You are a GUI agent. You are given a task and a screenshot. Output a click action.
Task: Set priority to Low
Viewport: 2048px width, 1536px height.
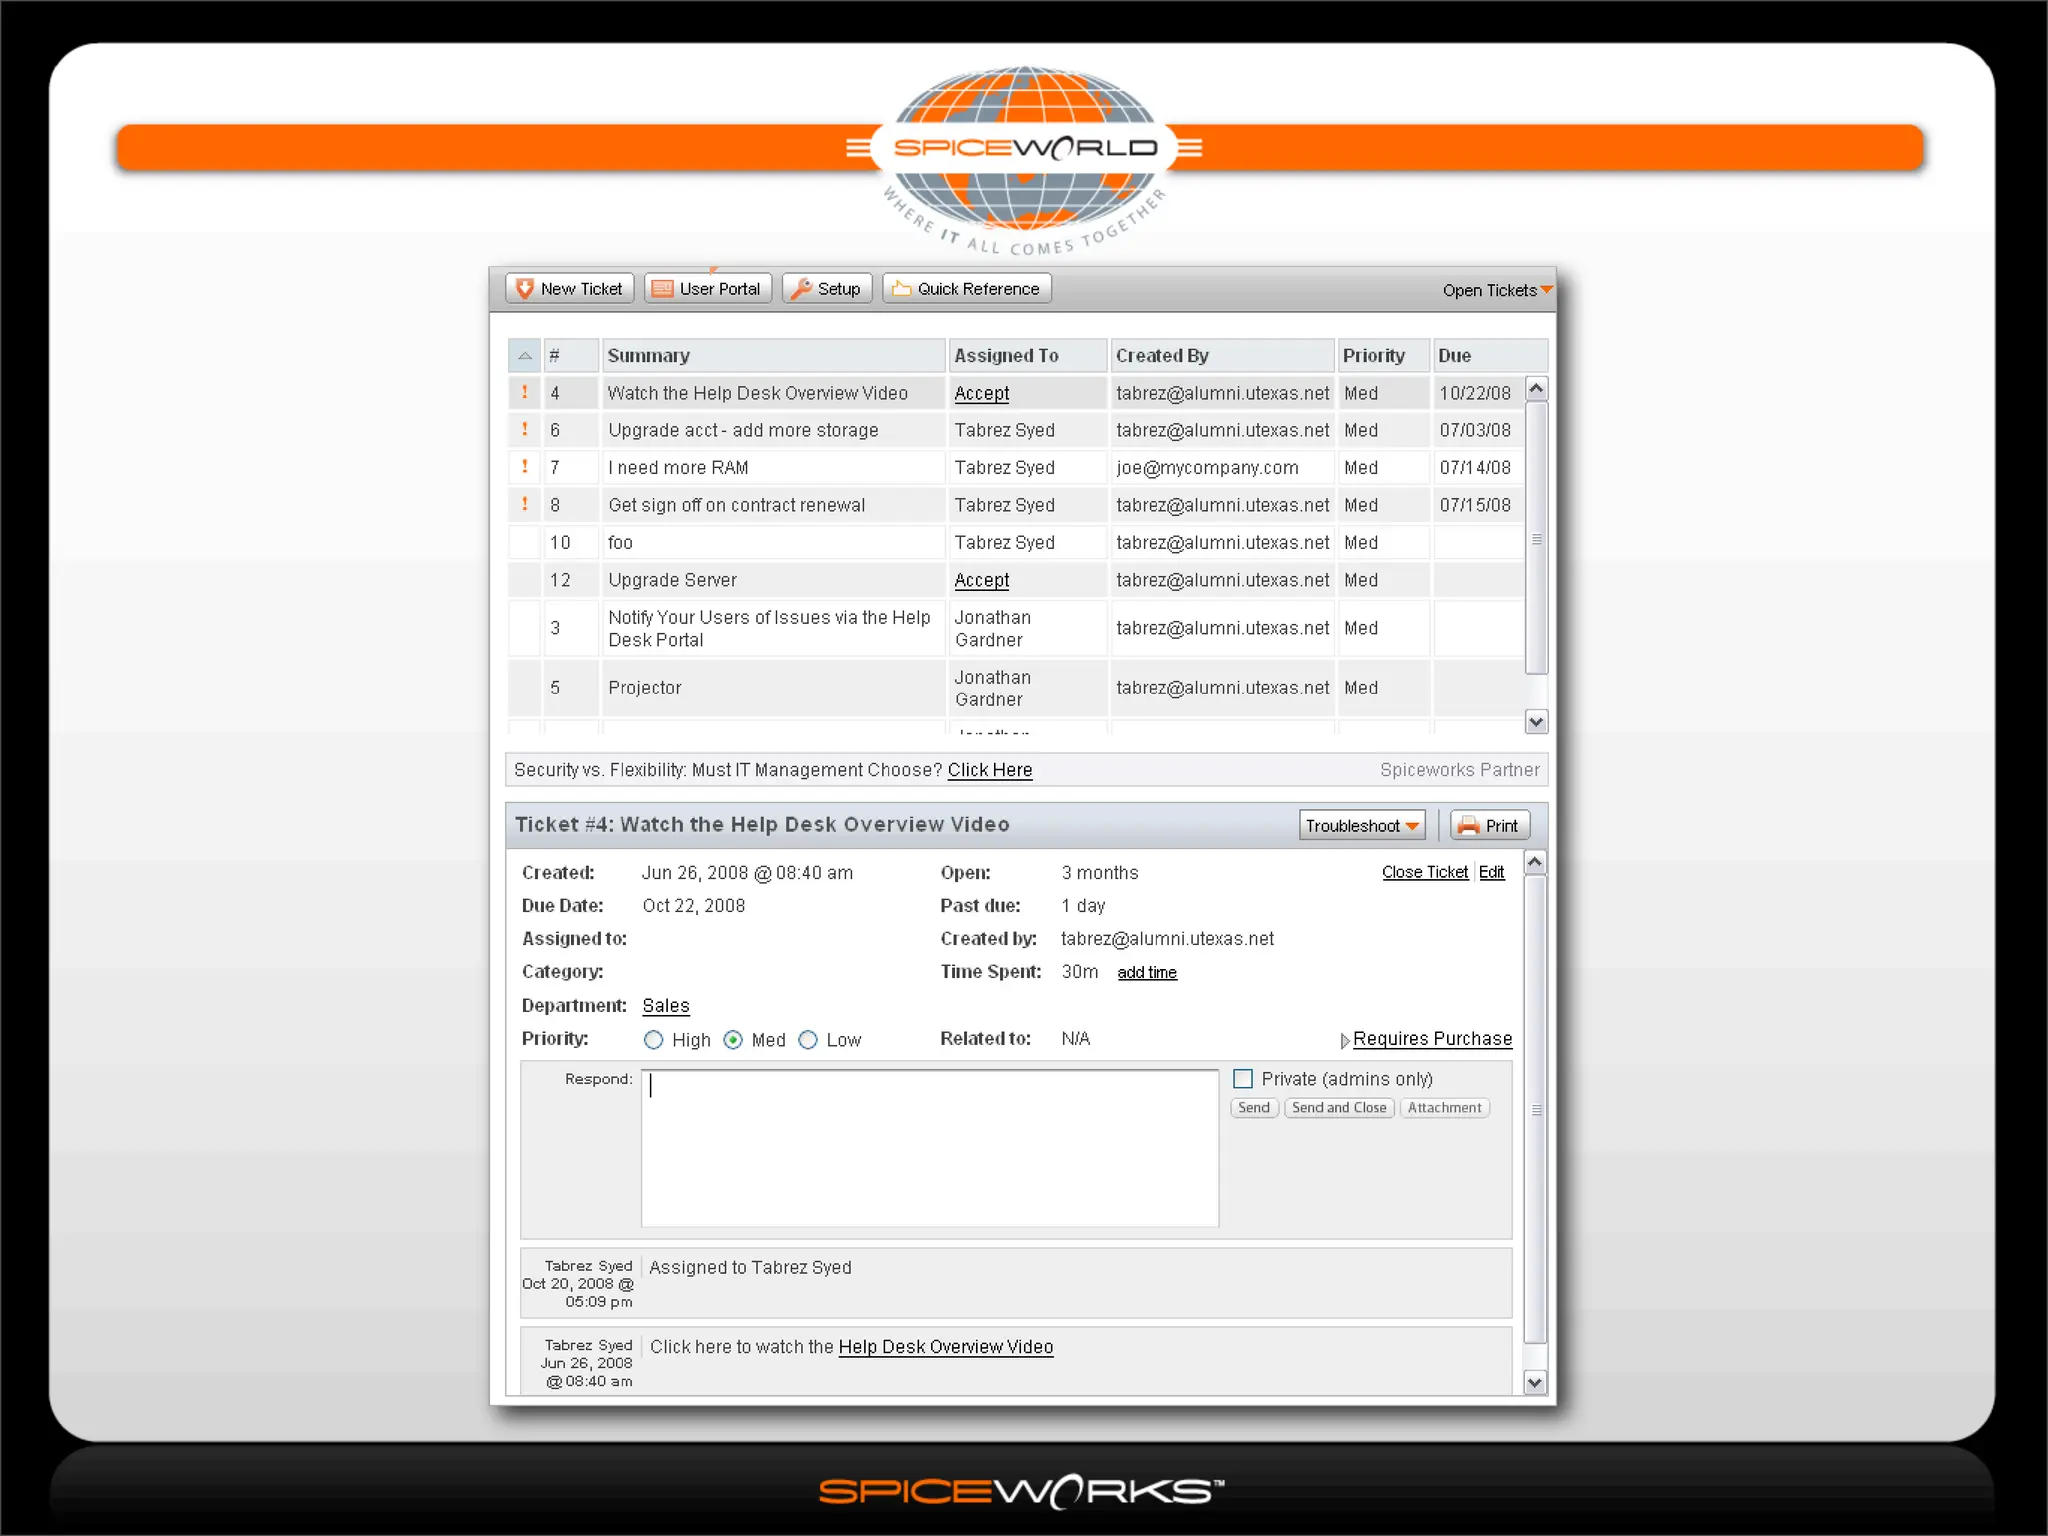click(x=808, y=1040)
